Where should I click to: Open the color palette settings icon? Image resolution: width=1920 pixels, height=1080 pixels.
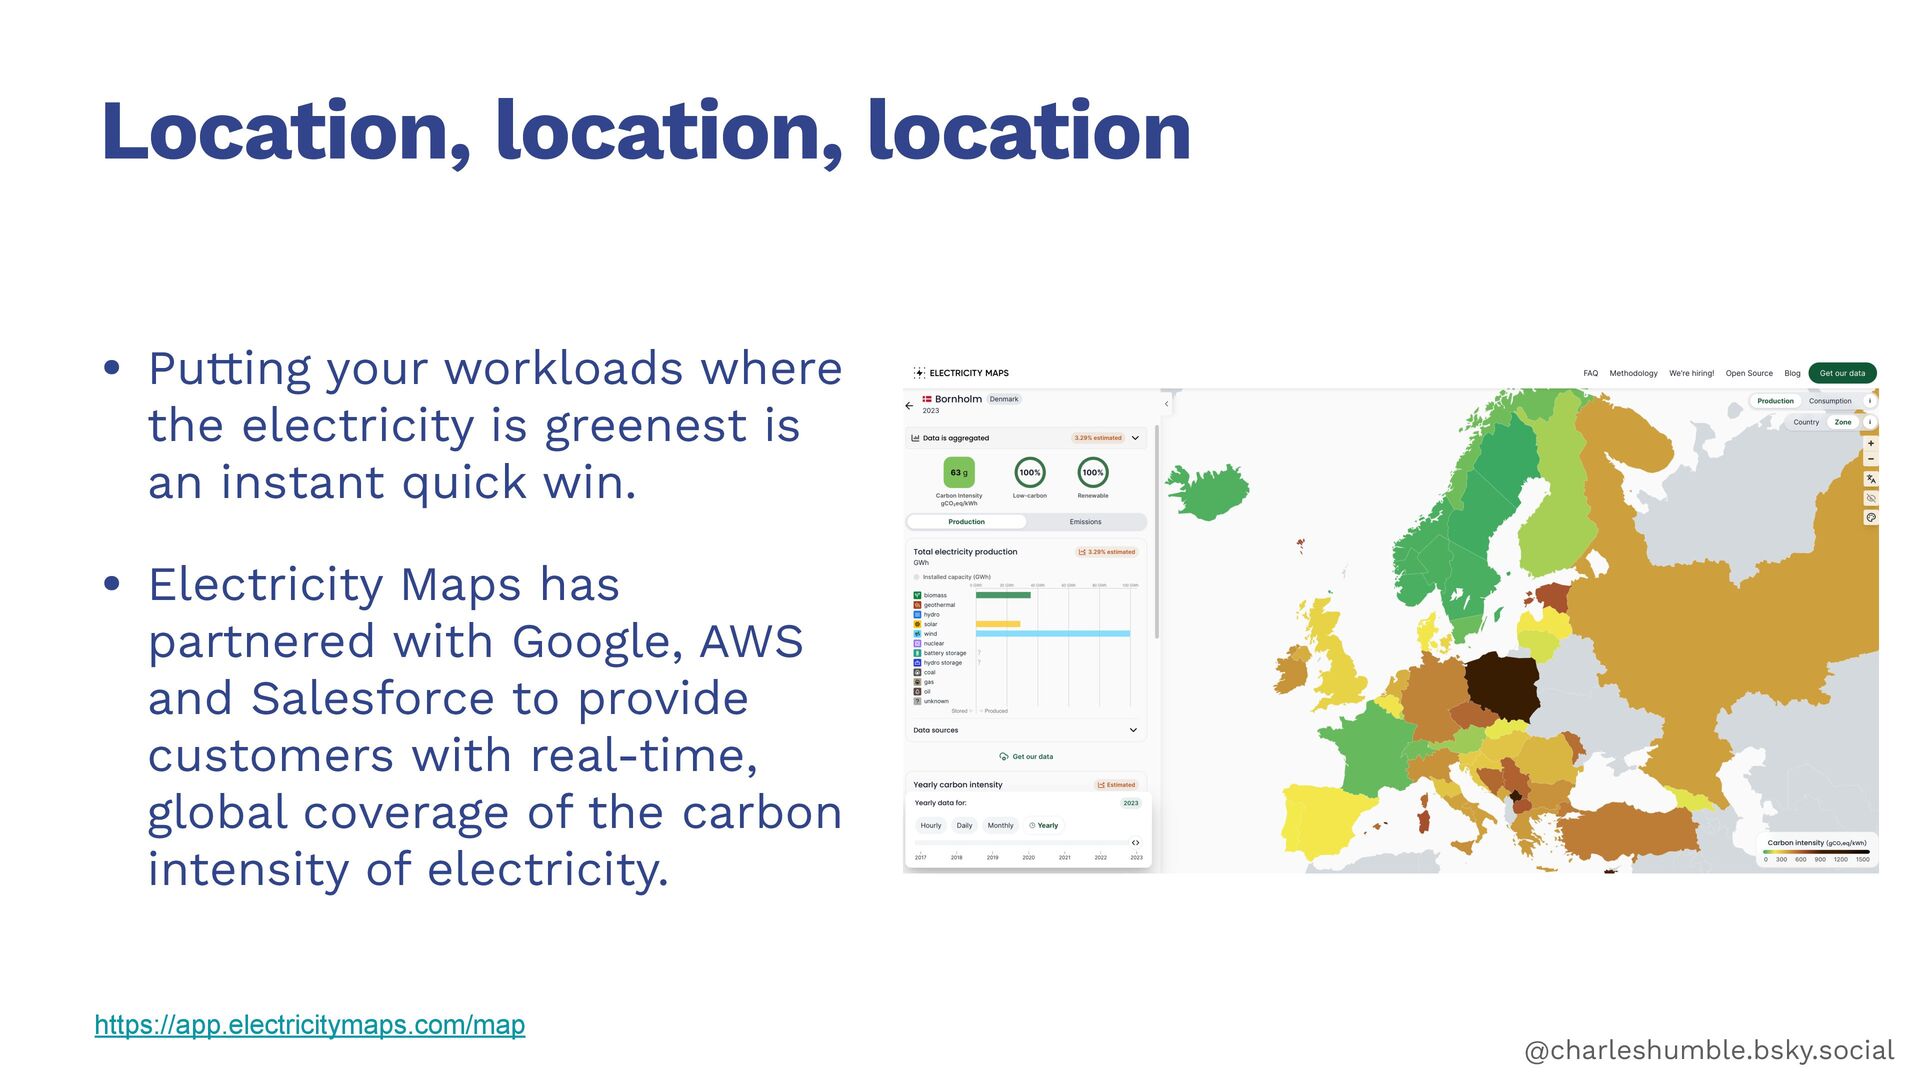click(x=1870, y=518)
